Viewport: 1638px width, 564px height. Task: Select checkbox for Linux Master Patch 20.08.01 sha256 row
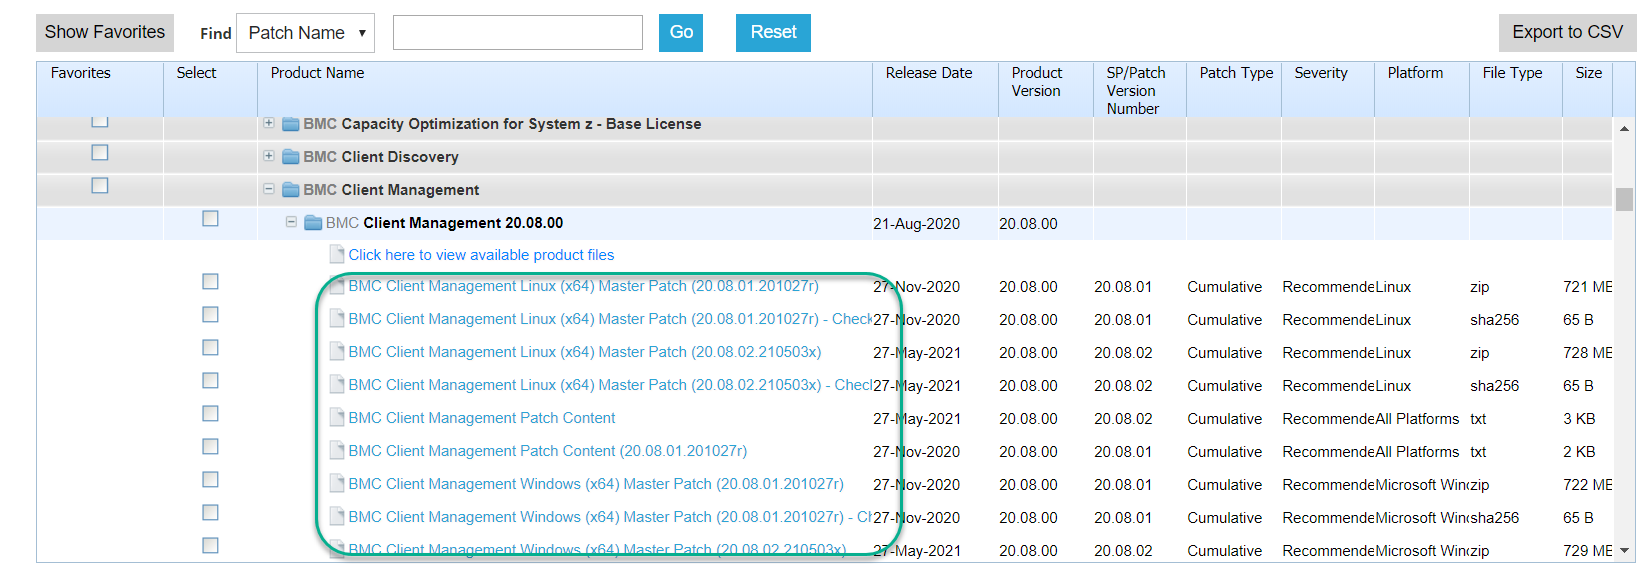pyautogui.click(x=210, y=315)
